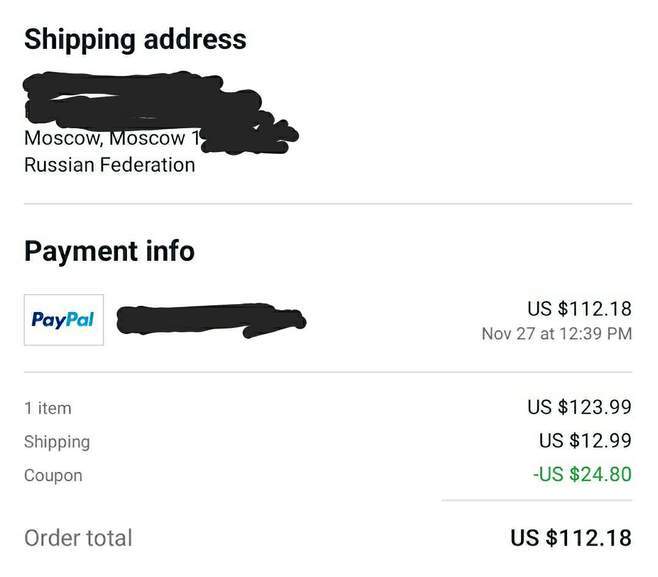Click the Order total label
Image resolution: width=658 pixels, height=577 pixels.
pyautogui.click(x=78, y=538)
